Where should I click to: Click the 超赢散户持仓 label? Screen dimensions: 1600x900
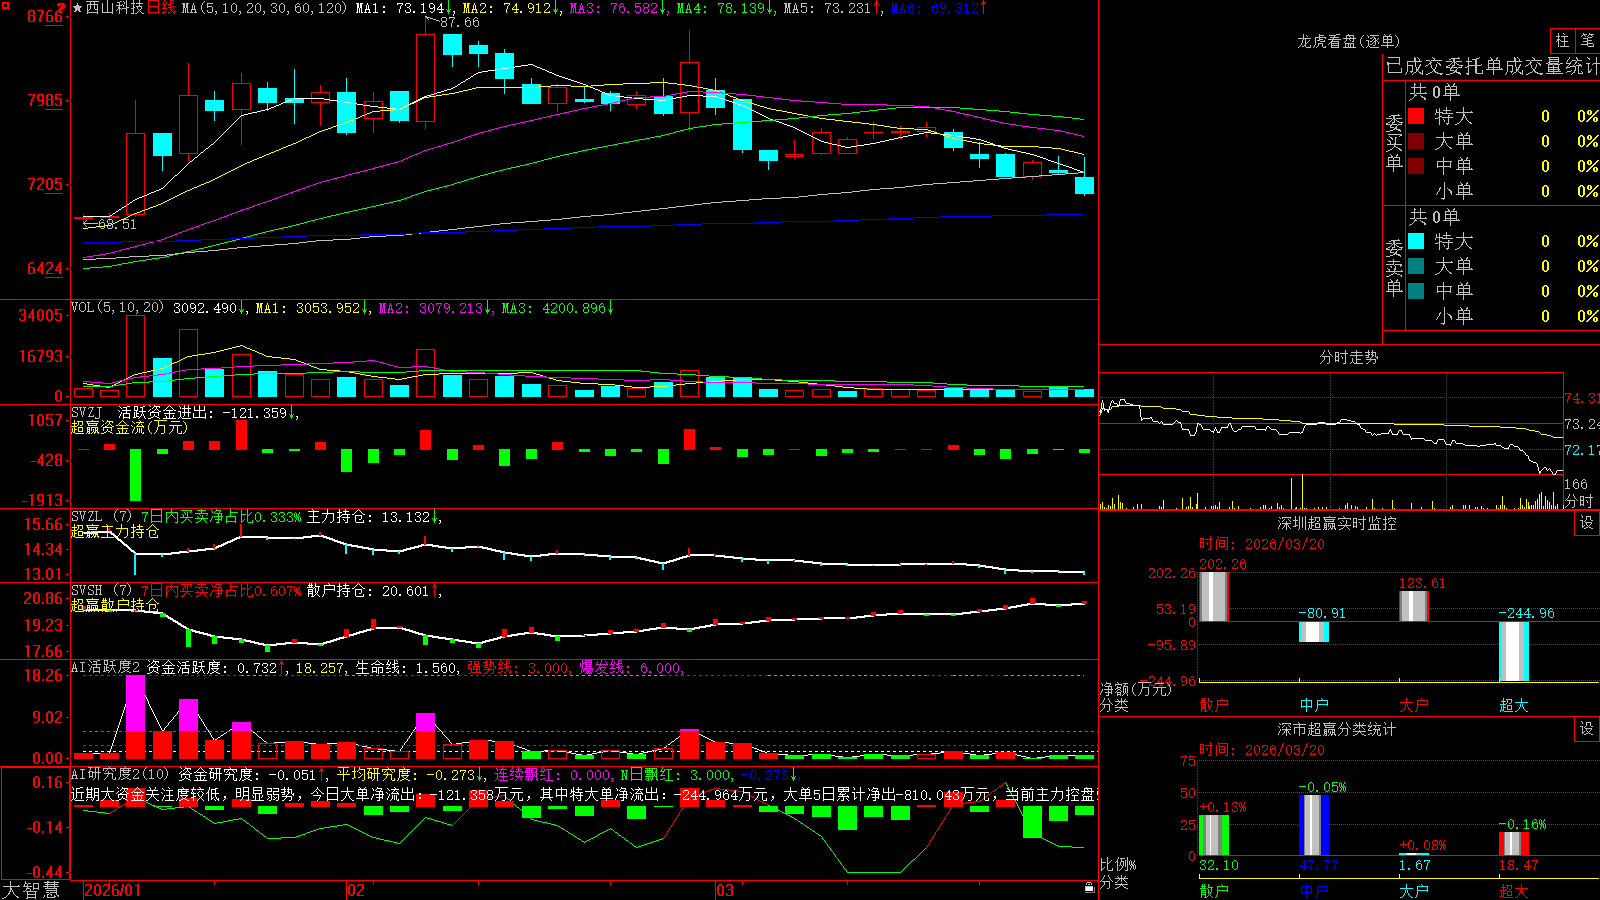click(115, 605)
